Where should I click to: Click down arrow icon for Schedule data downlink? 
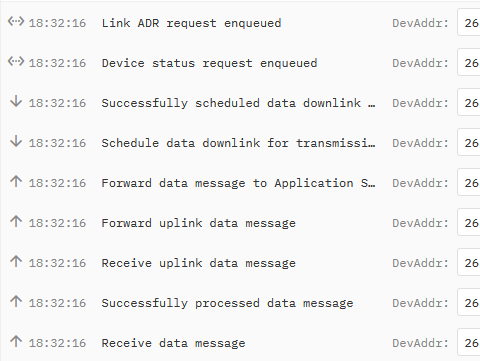pos(16,142)
